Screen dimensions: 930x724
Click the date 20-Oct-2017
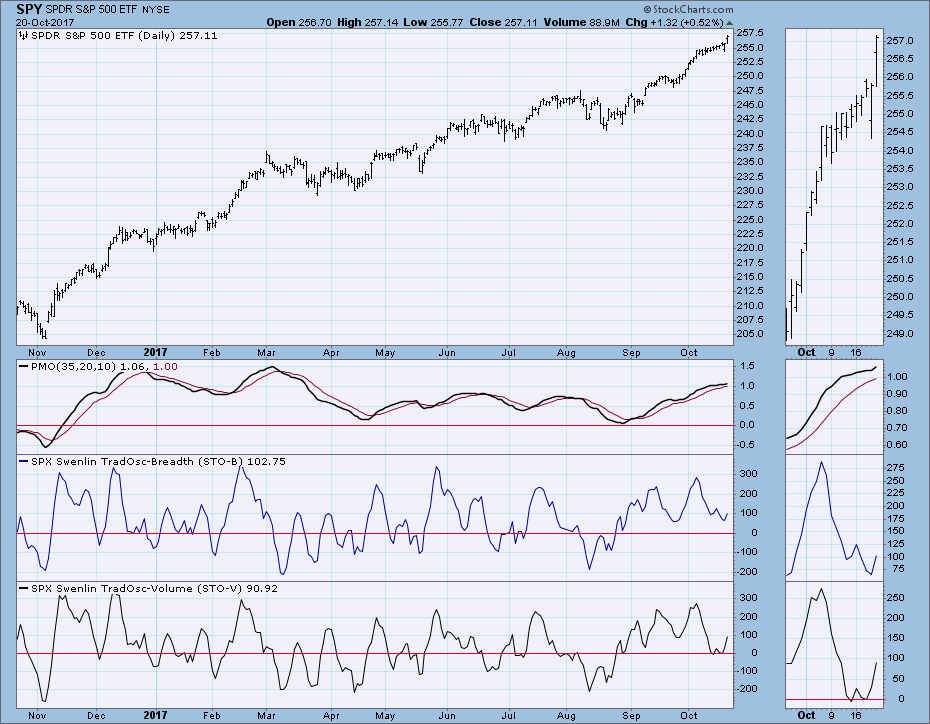click(45, 23)
